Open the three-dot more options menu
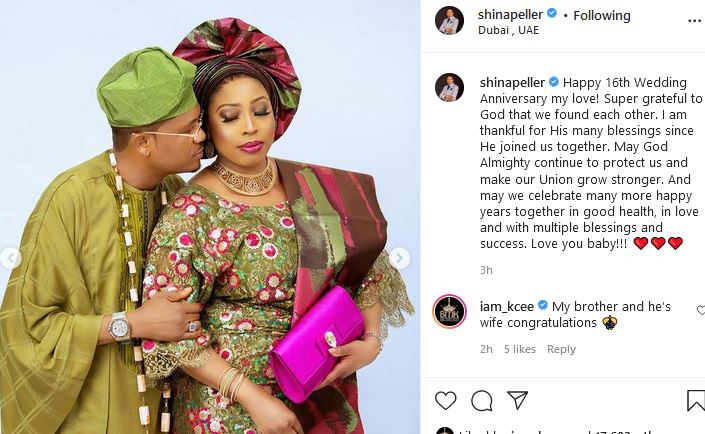The width and height of the screenshot is (705, 434). [695, 21]
